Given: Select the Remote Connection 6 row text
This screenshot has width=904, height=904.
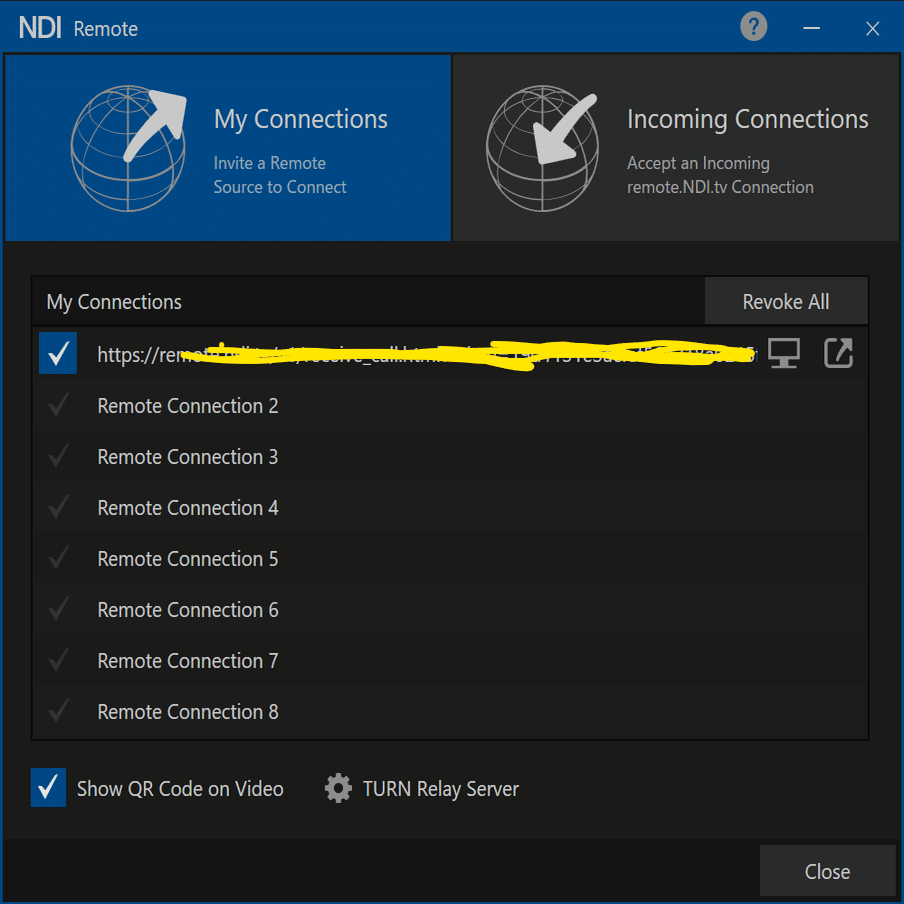Looking at the screenshot, I should (188, 610).
